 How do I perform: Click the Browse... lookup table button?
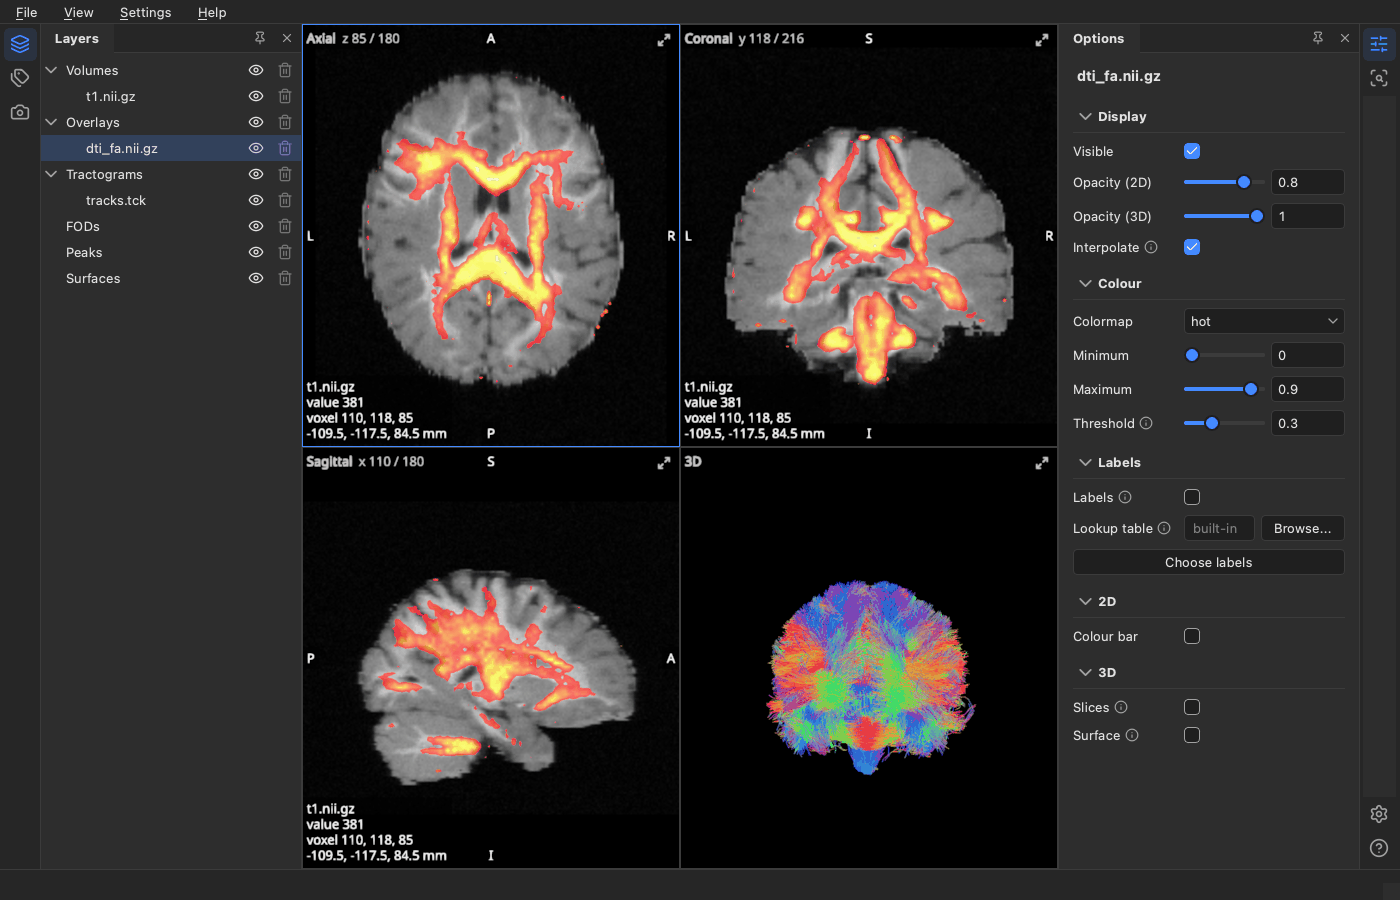click(x=1303, y=528)
